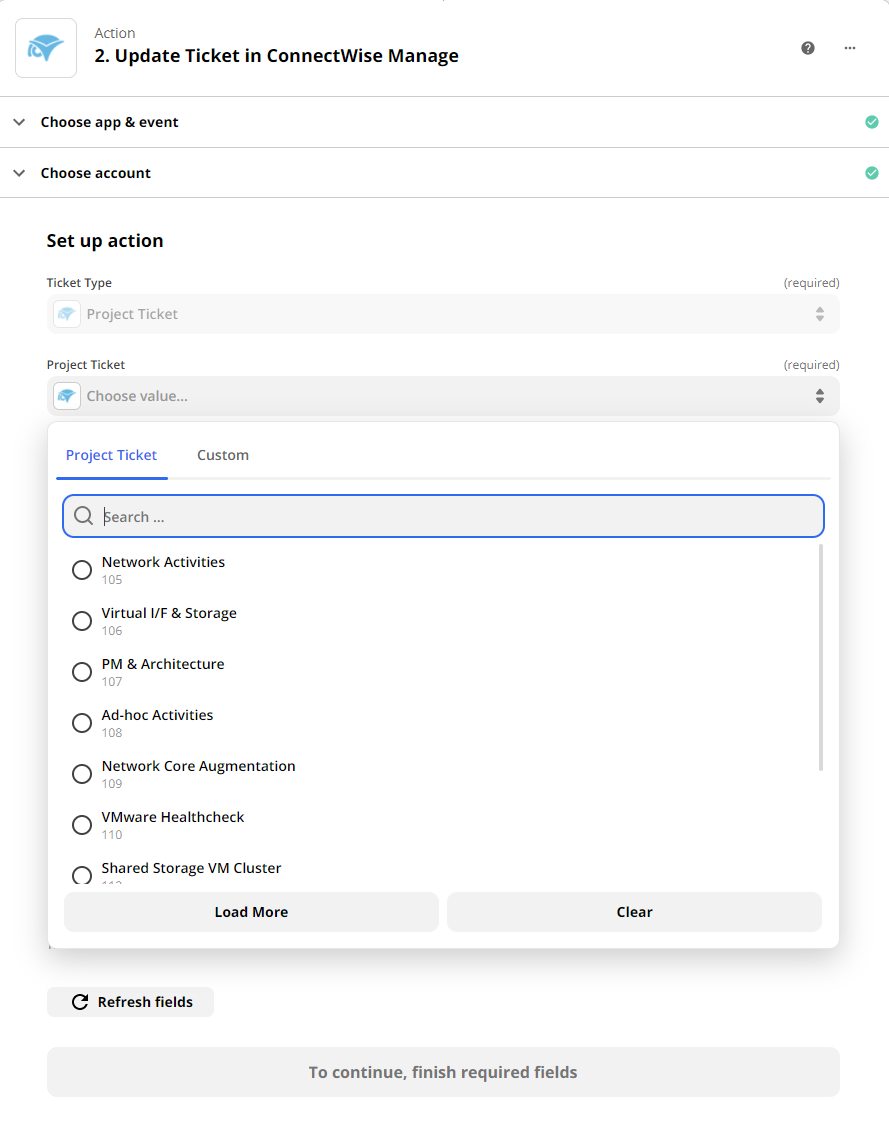Click the Virtual I/F & Storage label

tap(169, 613)
